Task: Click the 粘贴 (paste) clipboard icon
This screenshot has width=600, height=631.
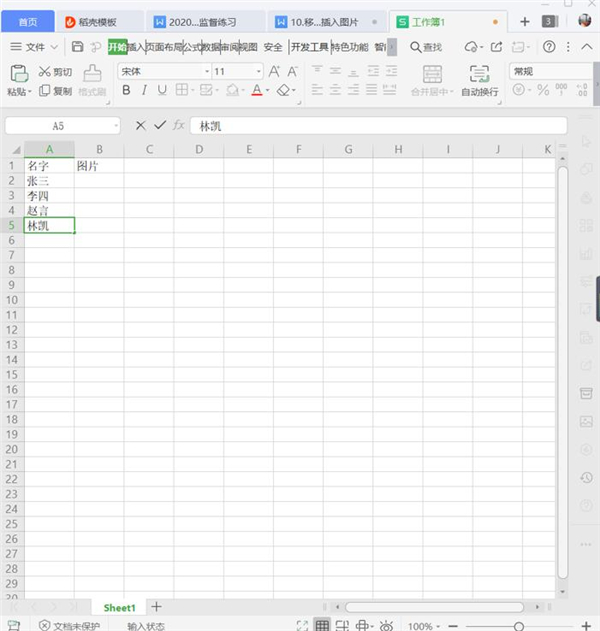Action: pyautogui.click(x=18, y=73)
